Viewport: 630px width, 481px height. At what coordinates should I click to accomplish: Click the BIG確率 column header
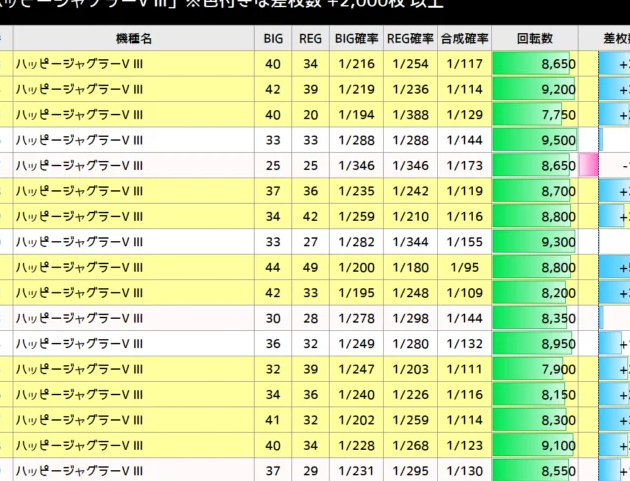point(355,38)
